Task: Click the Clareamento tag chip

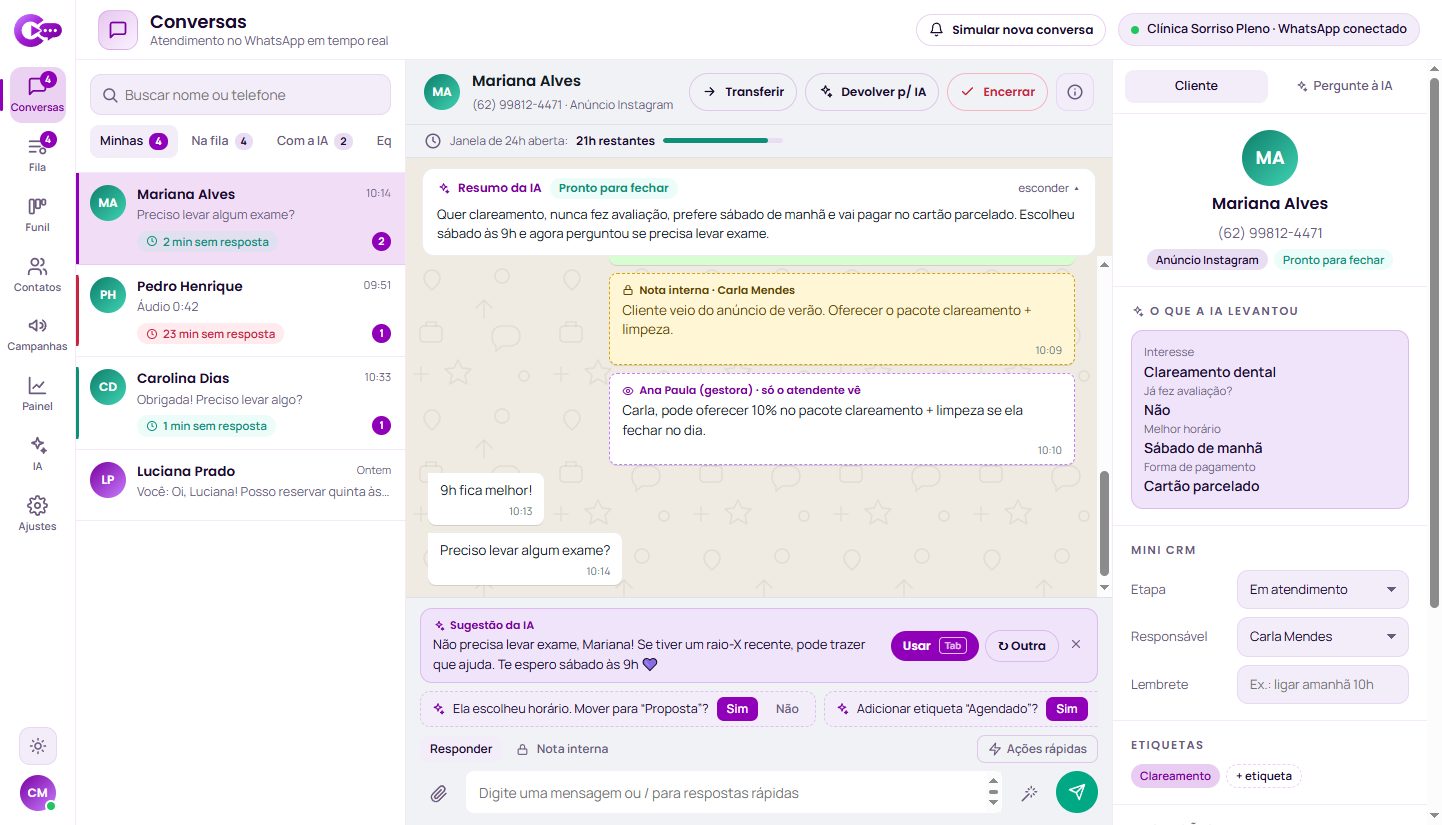Action: pos(1175,776)
